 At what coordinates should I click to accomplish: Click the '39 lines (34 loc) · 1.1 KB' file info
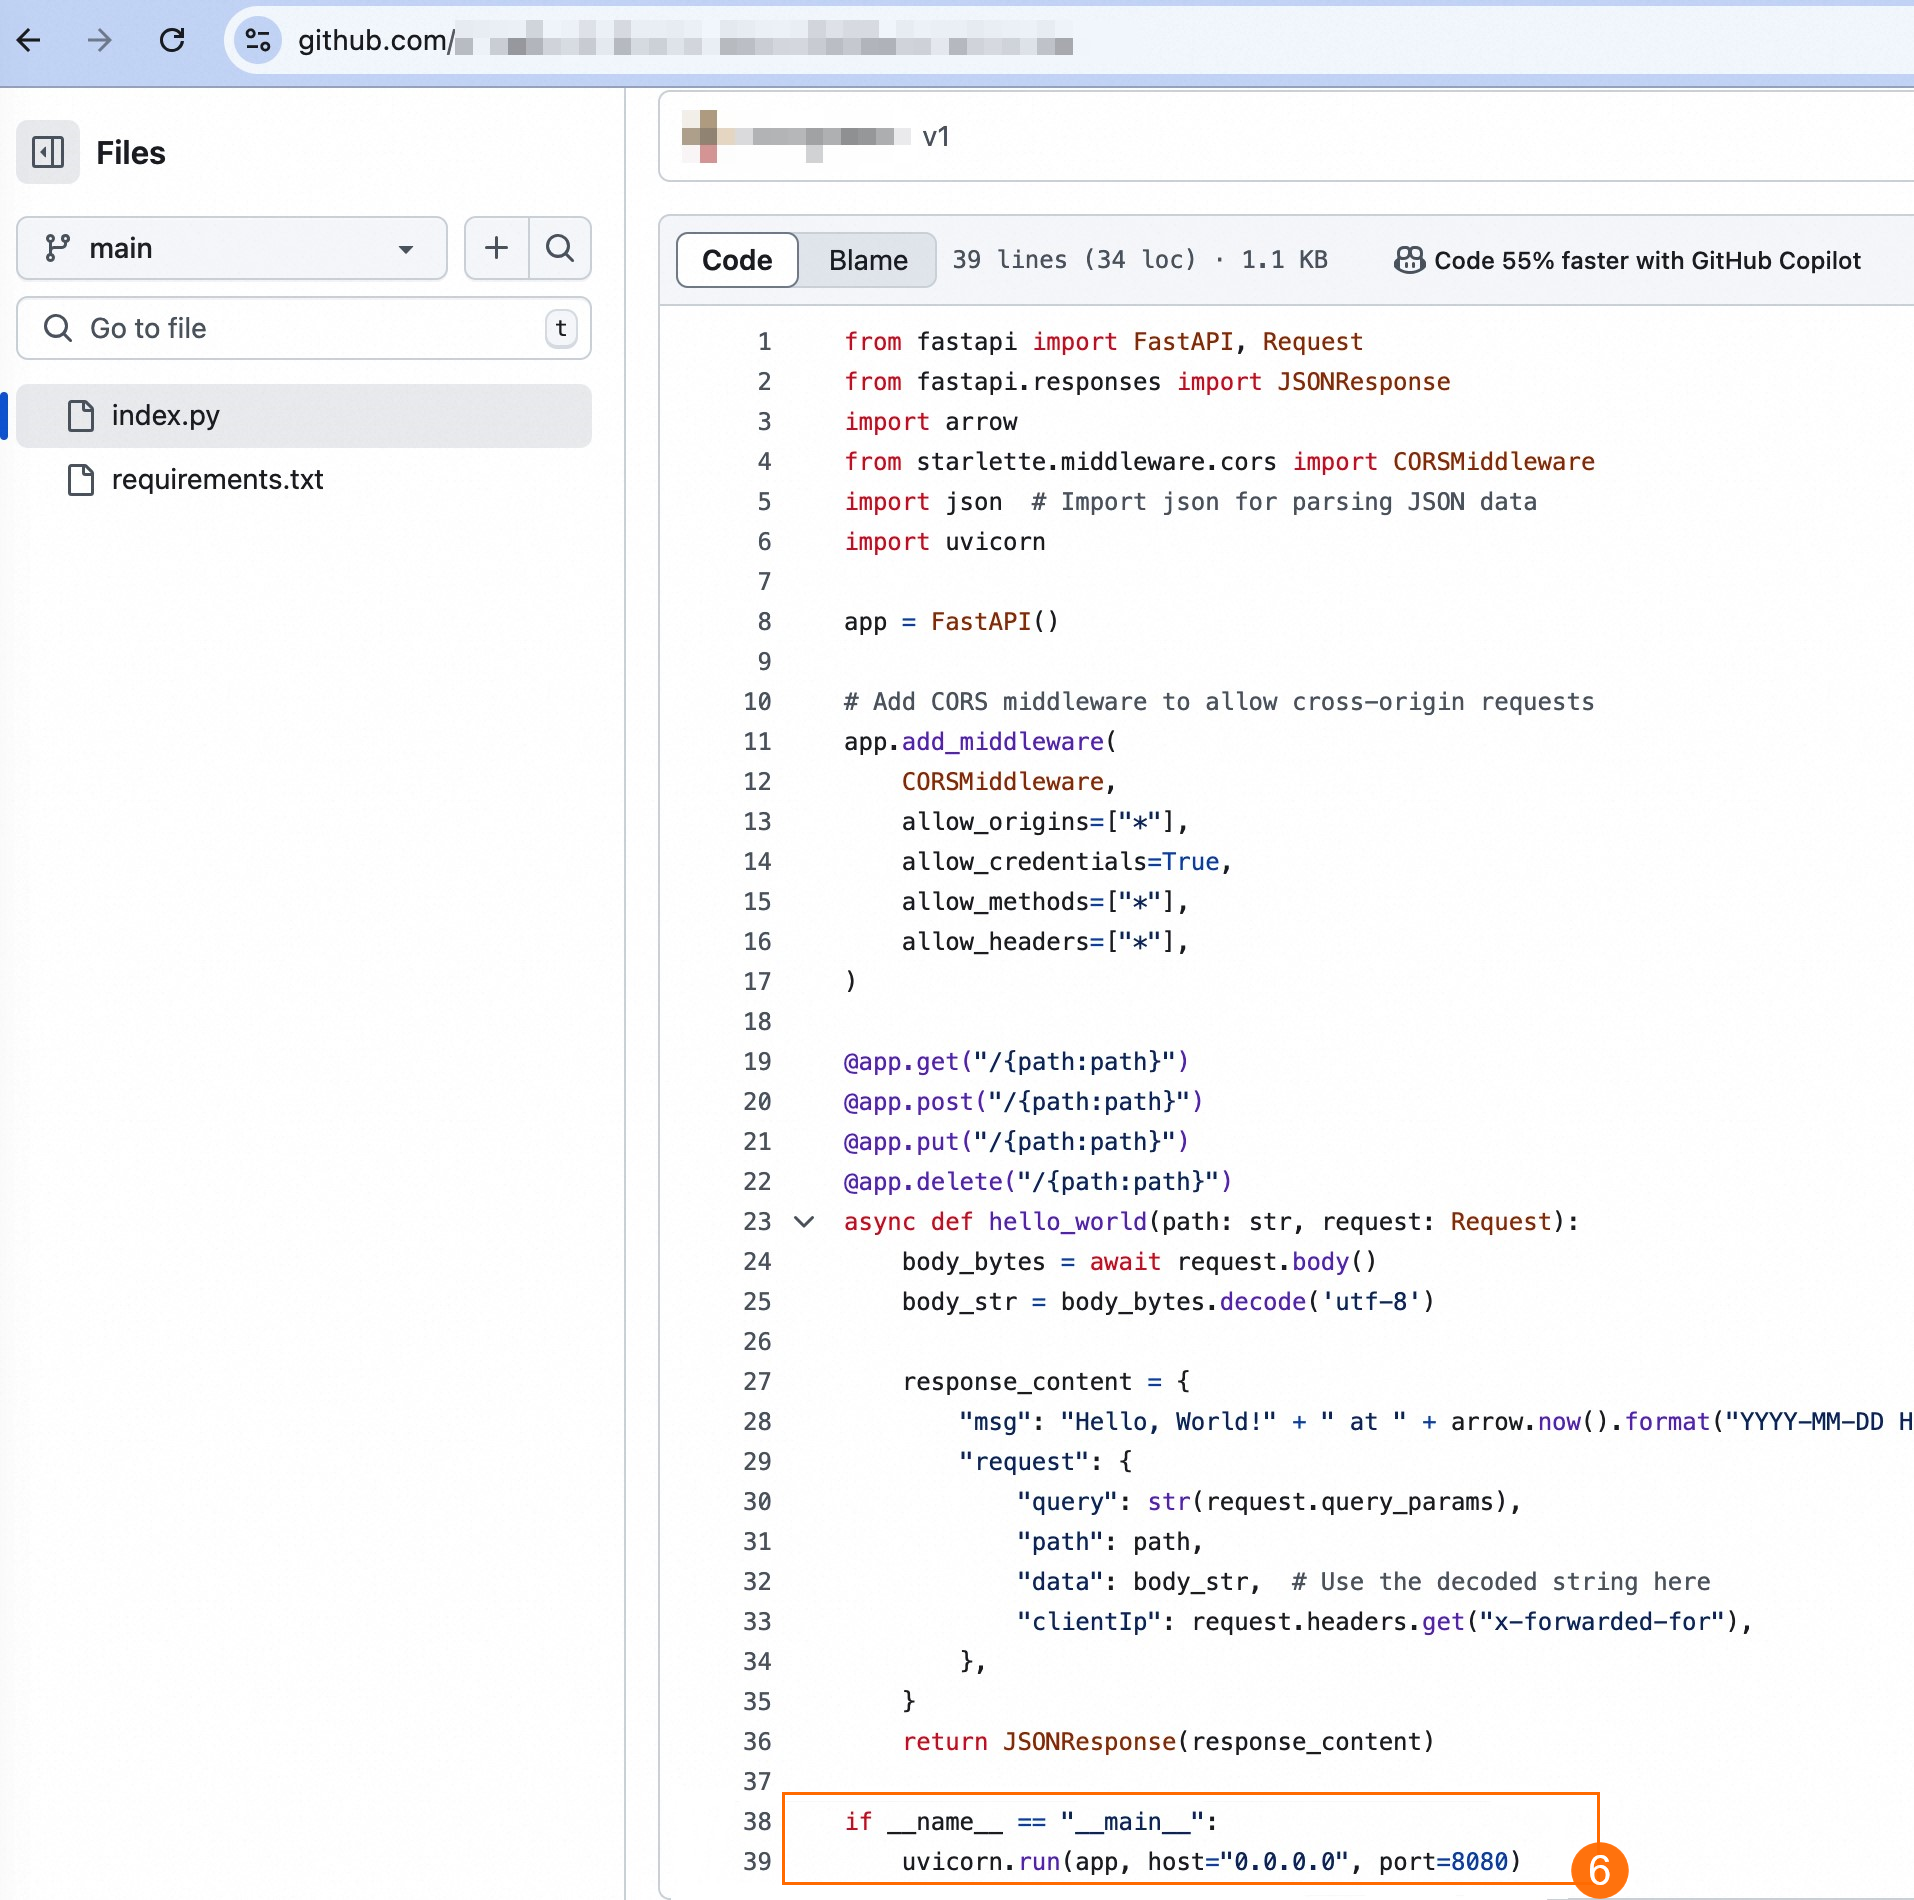click(x=1139, y=260)
